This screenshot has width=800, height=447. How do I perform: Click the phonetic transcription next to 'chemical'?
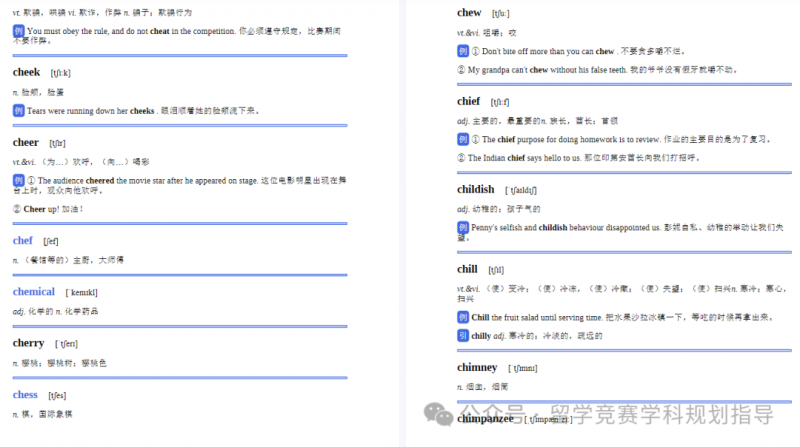[82, 292]
